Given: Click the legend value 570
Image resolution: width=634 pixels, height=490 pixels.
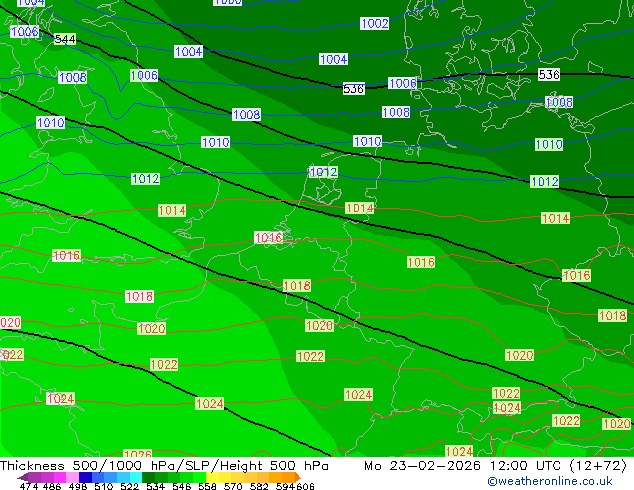Looking at the screenshot, I should click(233, 486).
